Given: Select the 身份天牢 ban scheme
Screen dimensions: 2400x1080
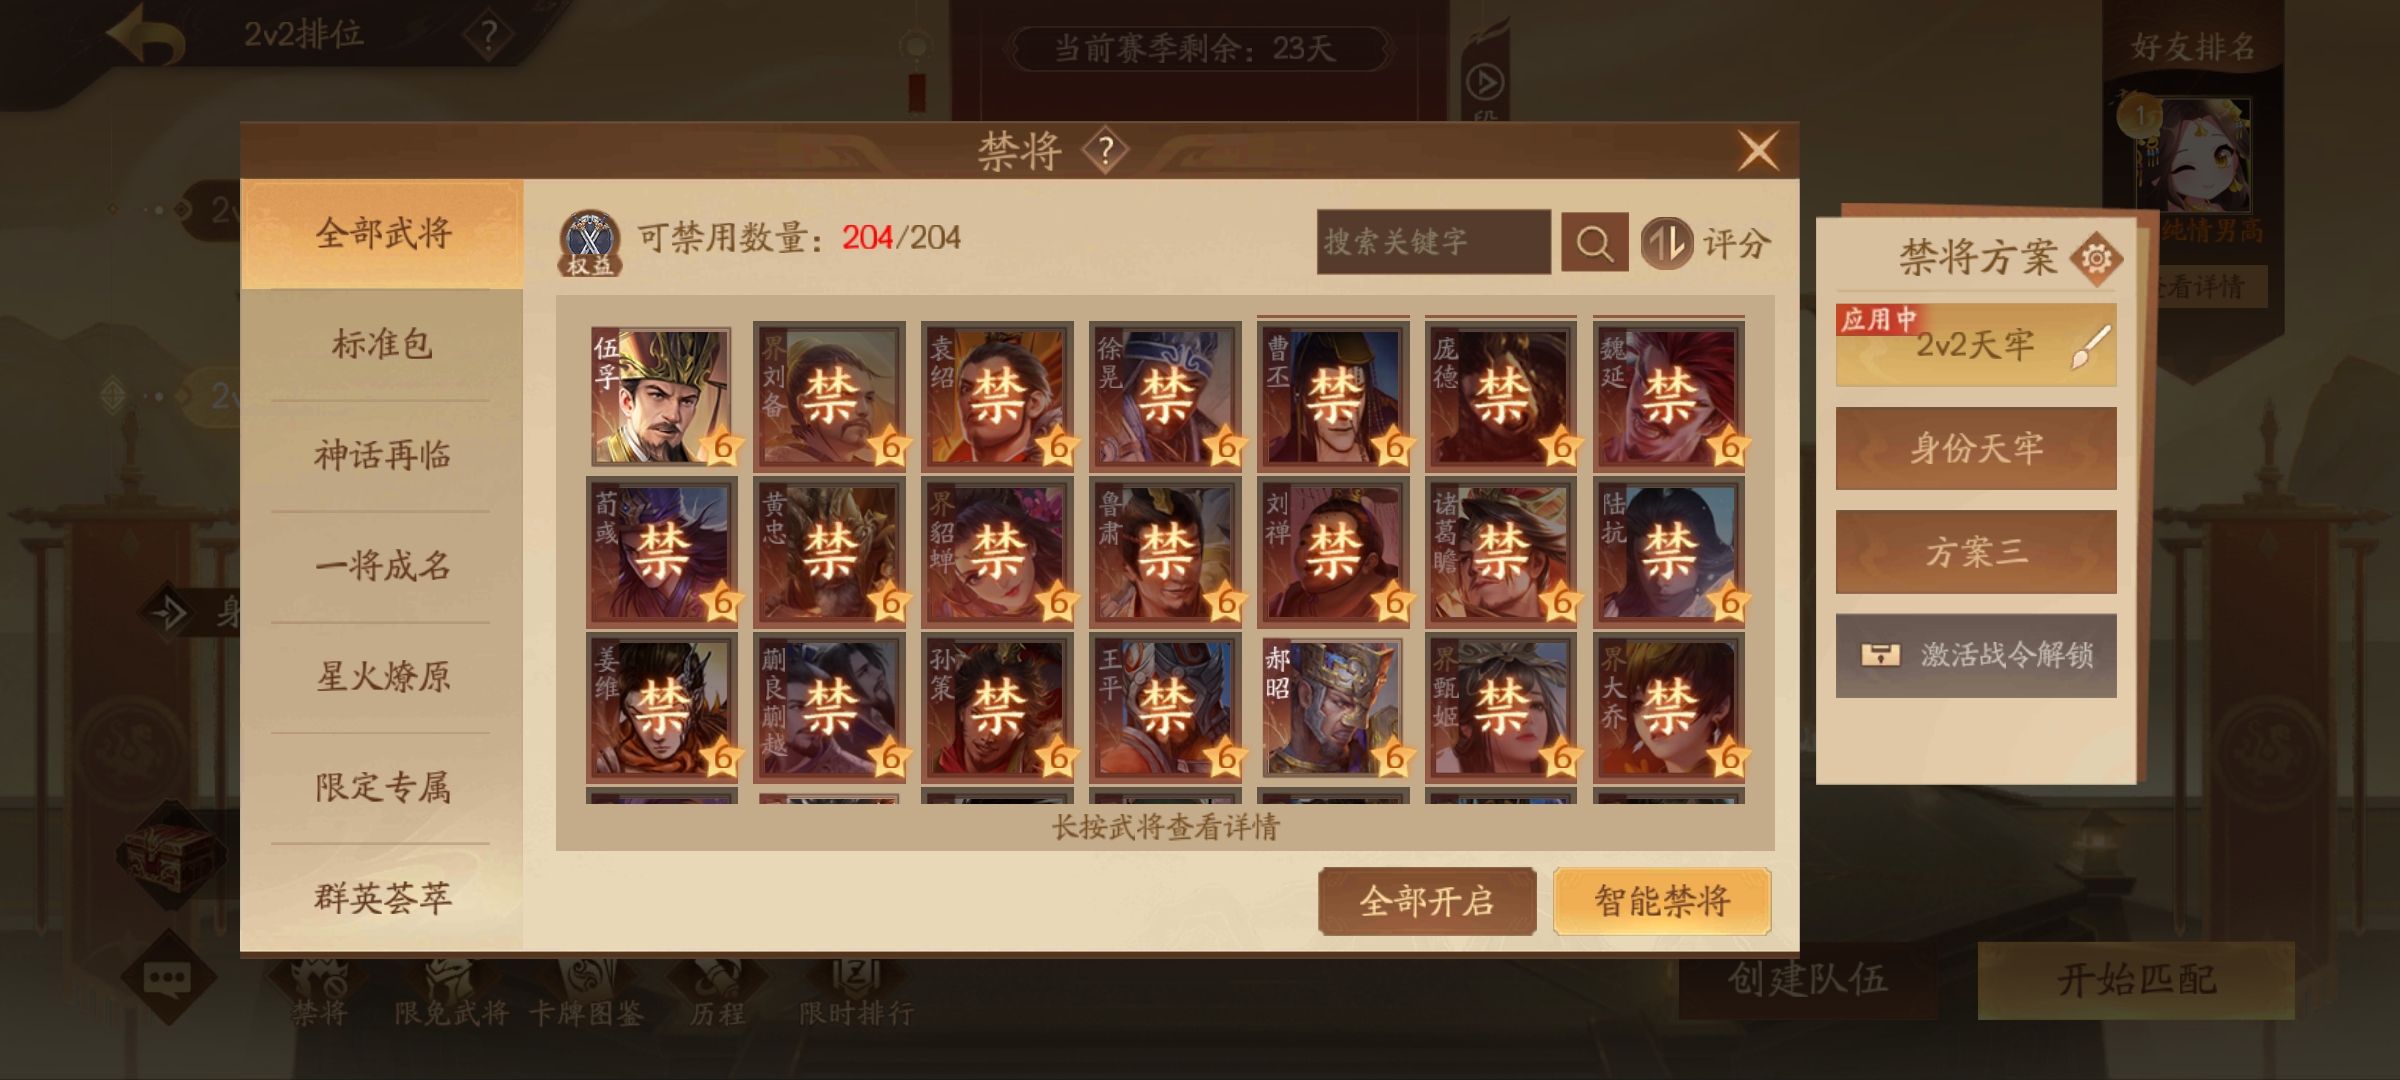Looking at the screenshot, I should (1976, 448).
